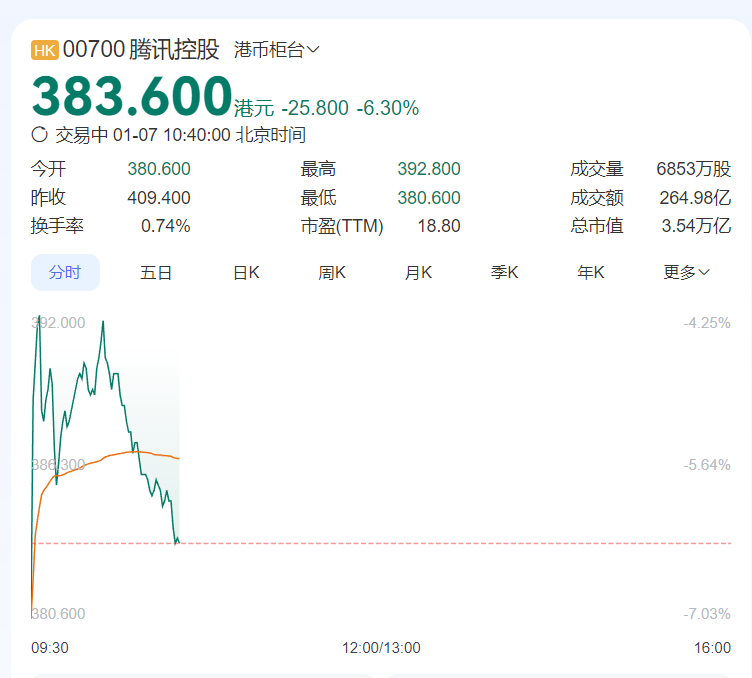
Task: Click the trading status refresh circle icon
Action: click(x=39, y=135)
